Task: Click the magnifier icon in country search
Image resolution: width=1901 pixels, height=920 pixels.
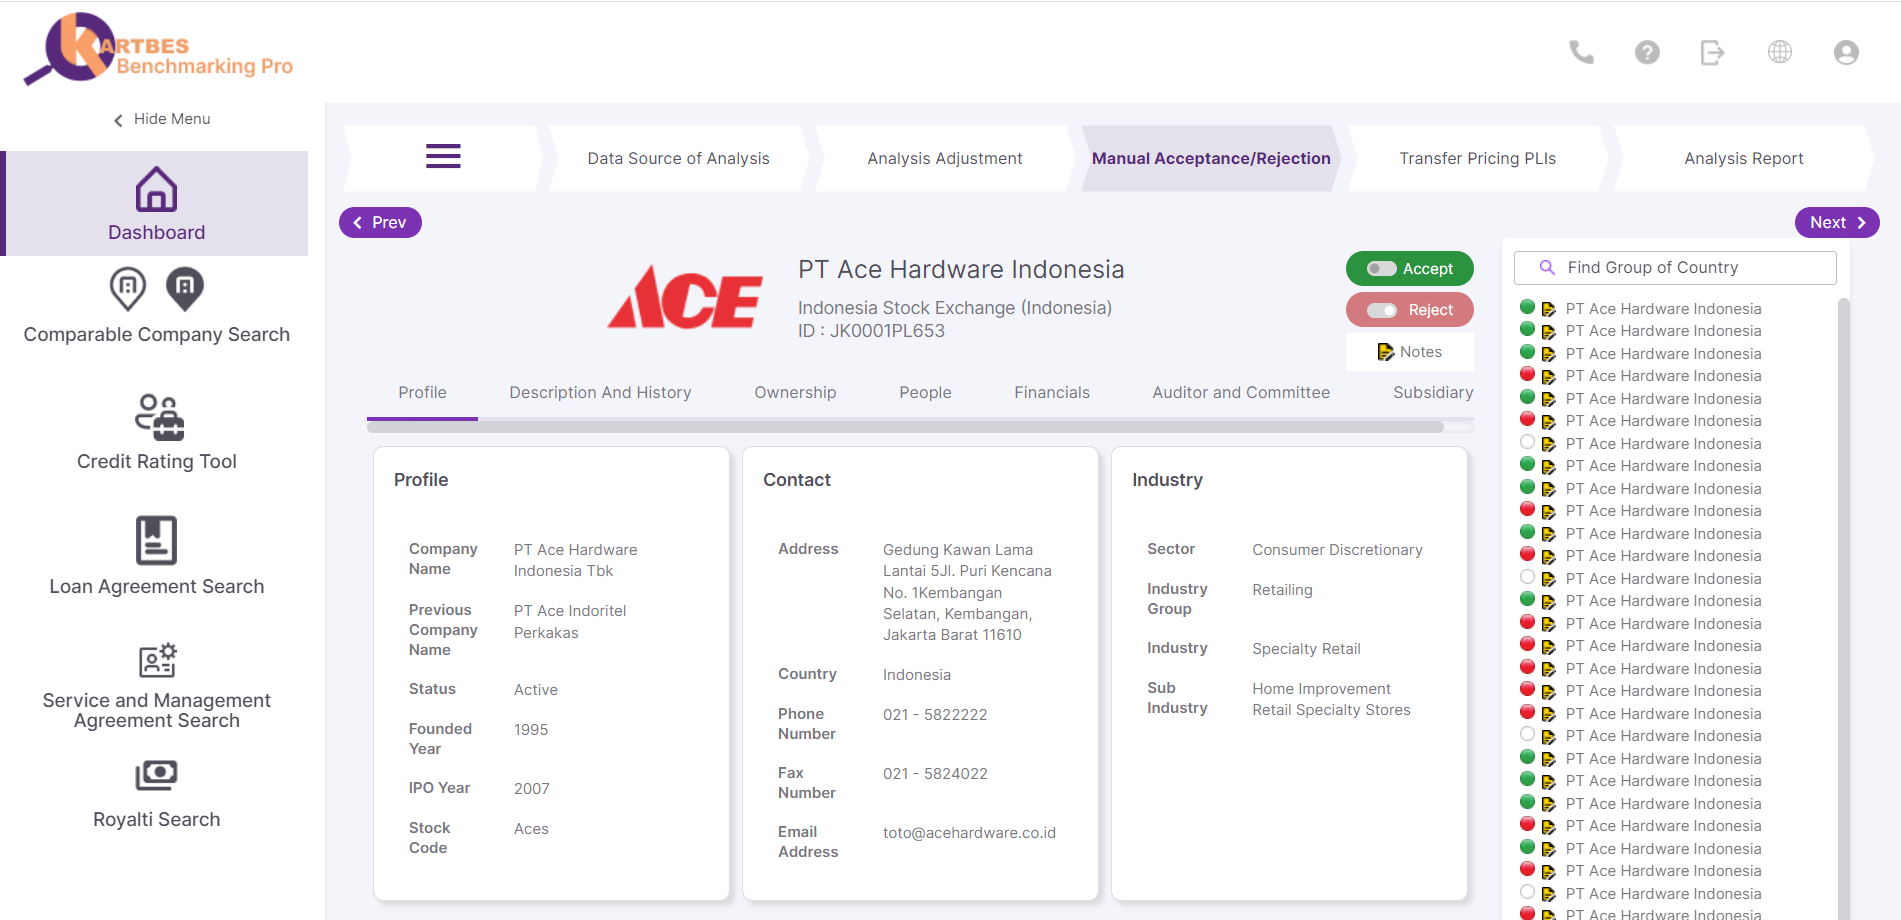Action: (x=1547, y=268)
